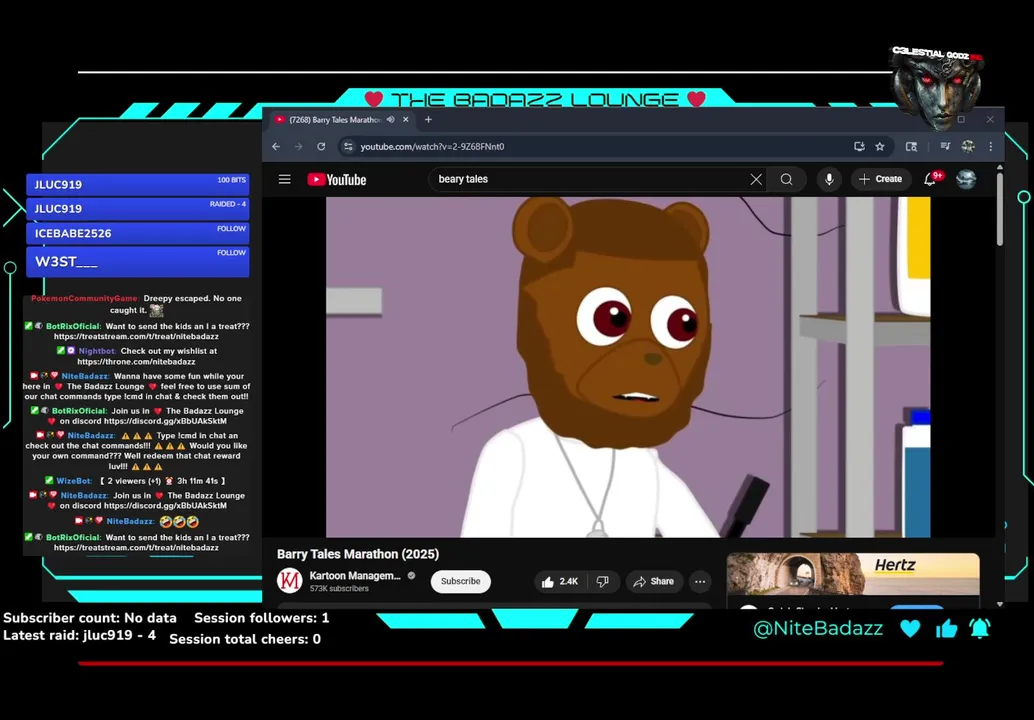Screen dimensions: 1034x720
Task: Open Chrome three-dot menu
Action: [990, 146]
